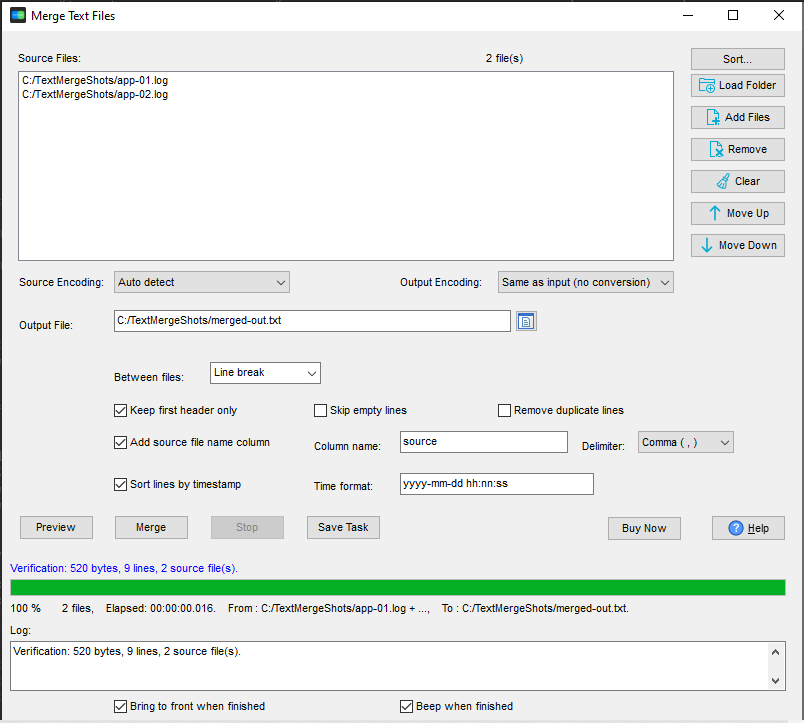Click the log scroll up arrow

pos(775,652)
